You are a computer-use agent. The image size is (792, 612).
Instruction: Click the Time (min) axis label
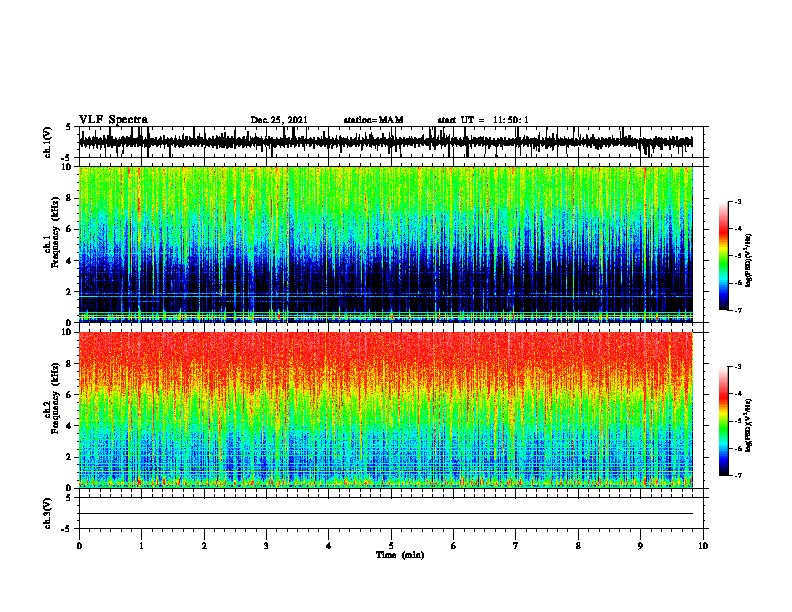[400, 555]
